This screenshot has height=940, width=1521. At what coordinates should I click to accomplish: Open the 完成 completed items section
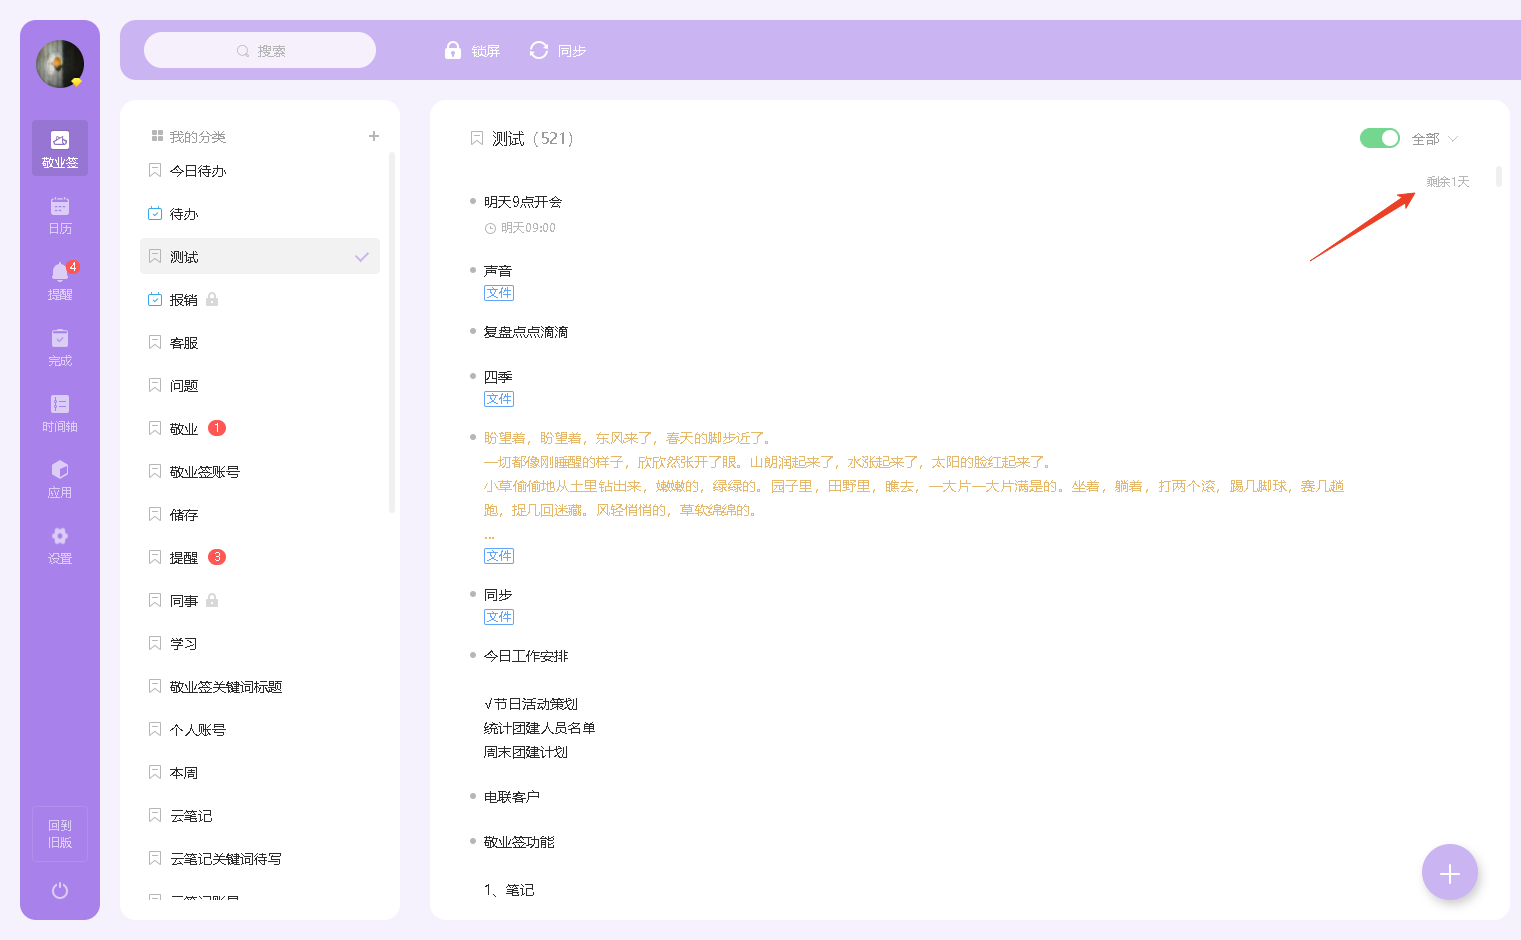(60, 347)
